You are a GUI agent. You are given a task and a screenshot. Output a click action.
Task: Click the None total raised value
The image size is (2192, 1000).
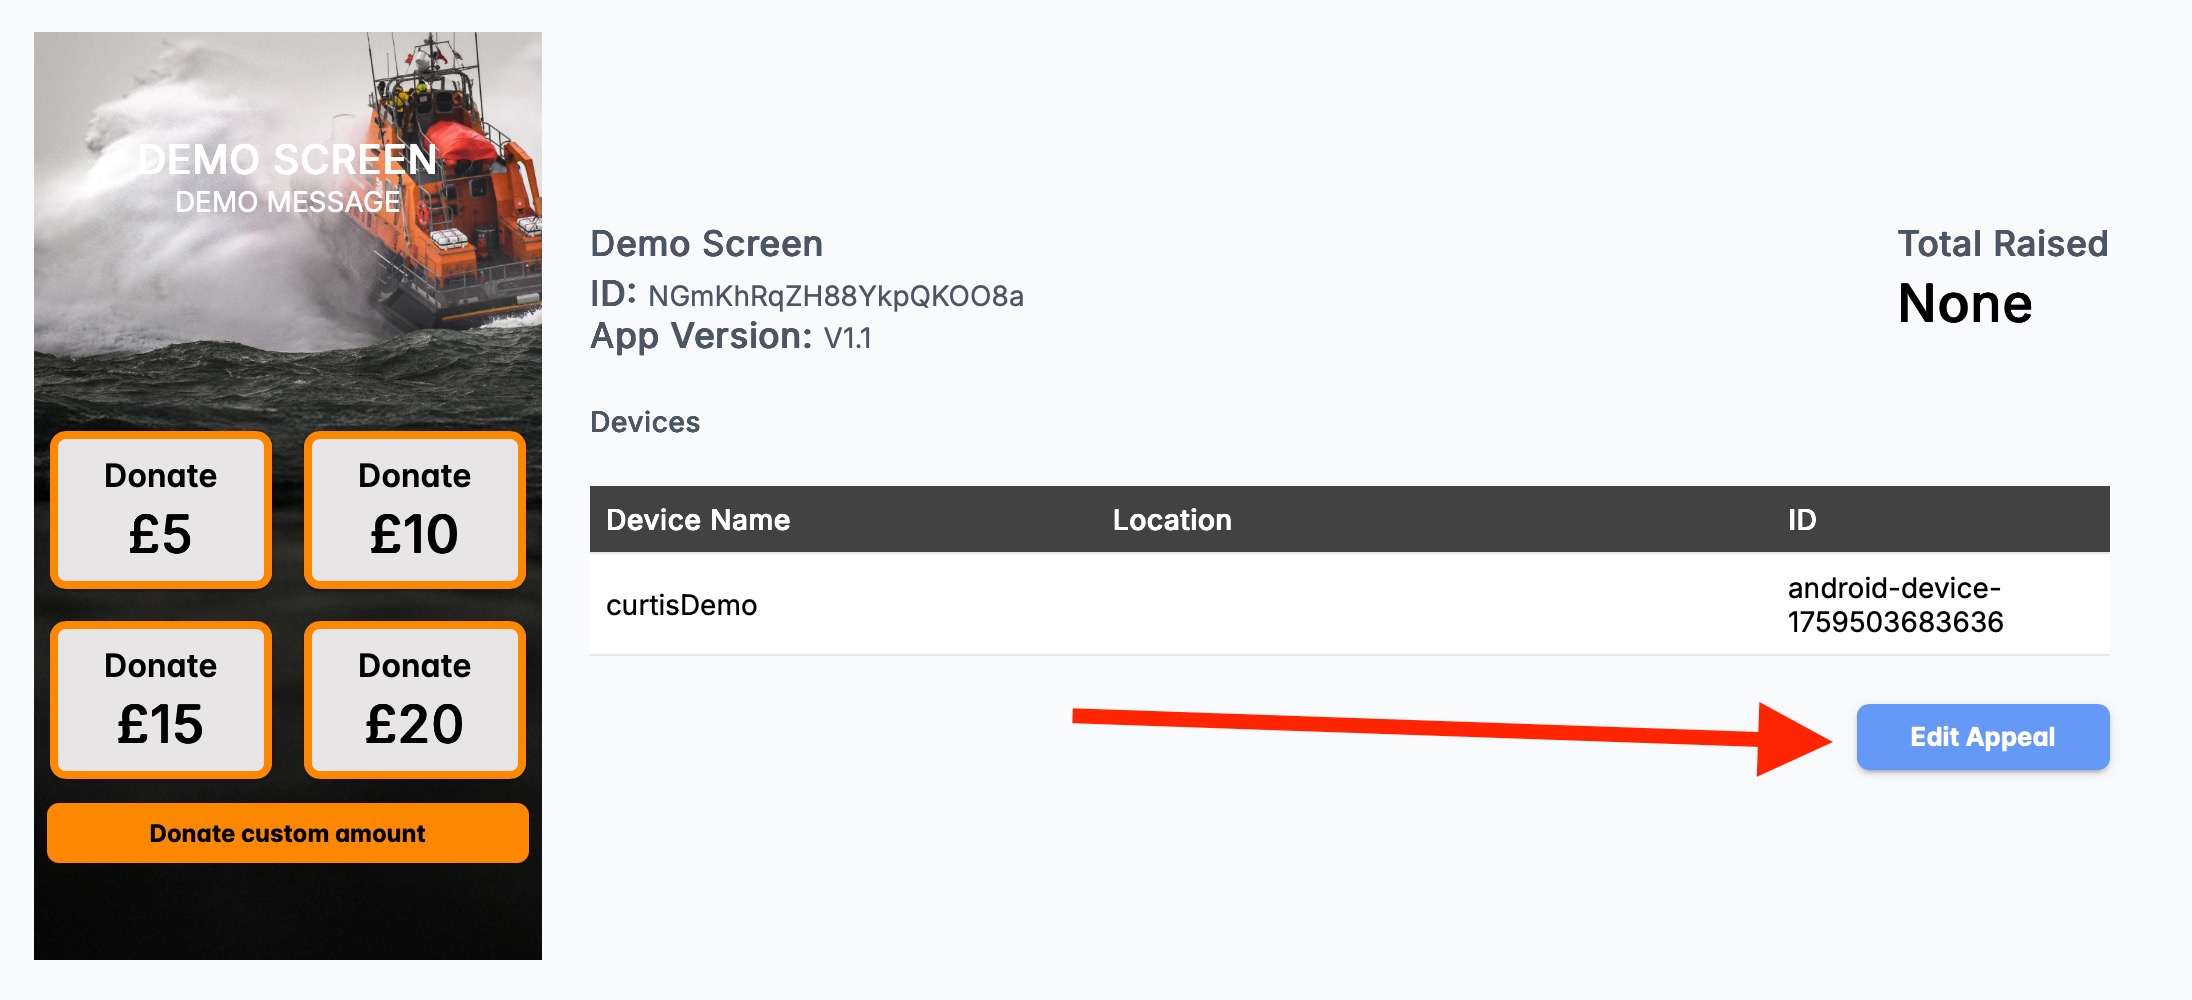click(x=1965, y=304)
